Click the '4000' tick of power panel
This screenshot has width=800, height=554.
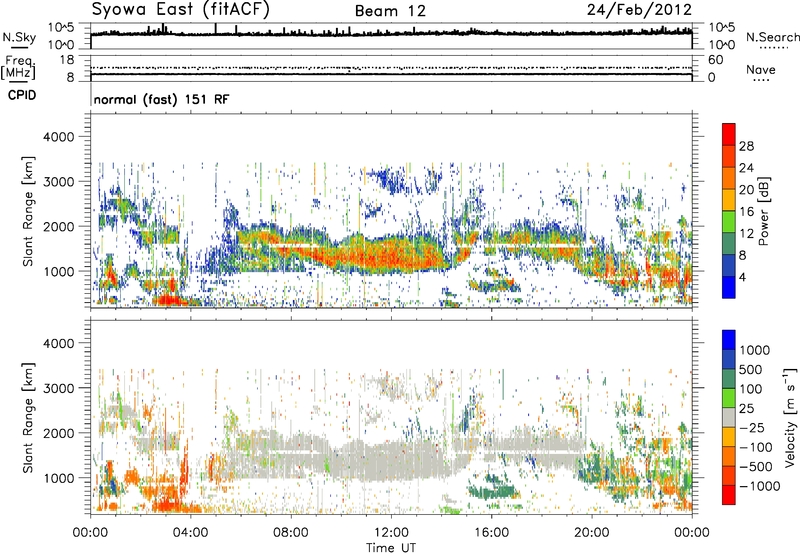[x=59, y=137]
